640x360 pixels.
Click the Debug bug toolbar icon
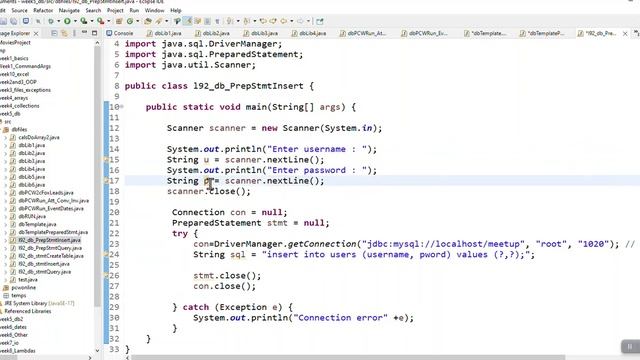51,21
